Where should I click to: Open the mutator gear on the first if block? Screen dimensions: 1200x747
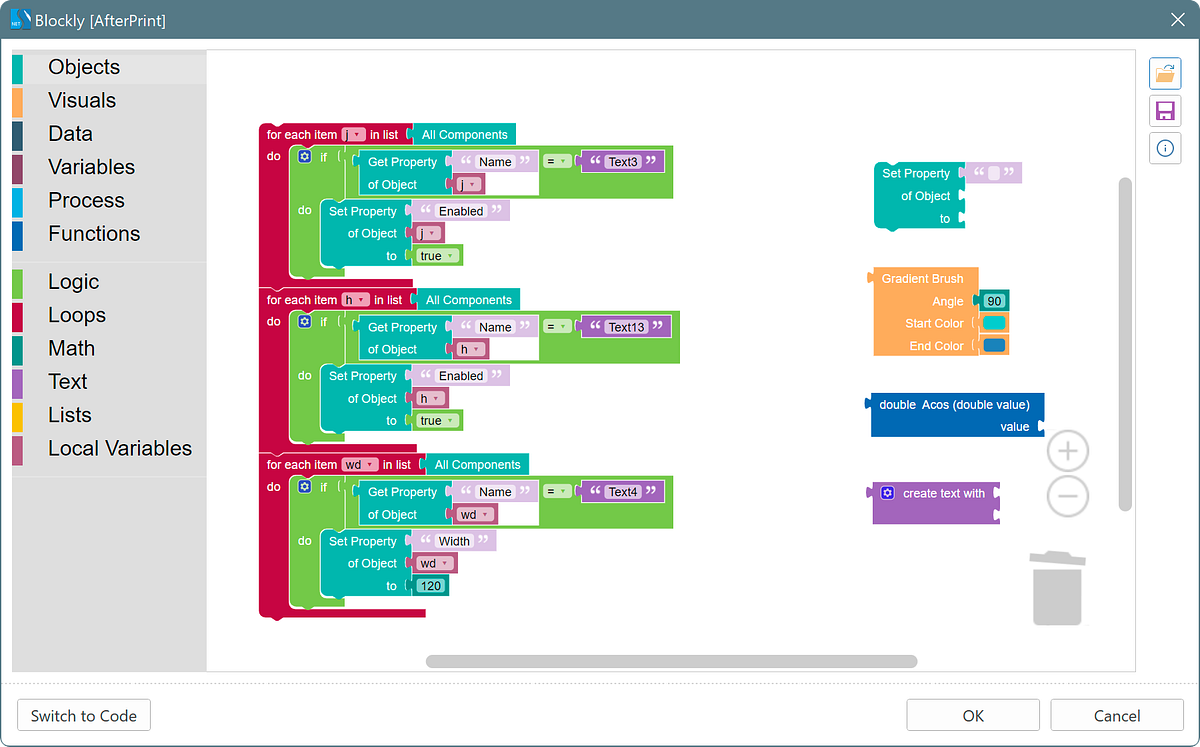coord(304,156)
